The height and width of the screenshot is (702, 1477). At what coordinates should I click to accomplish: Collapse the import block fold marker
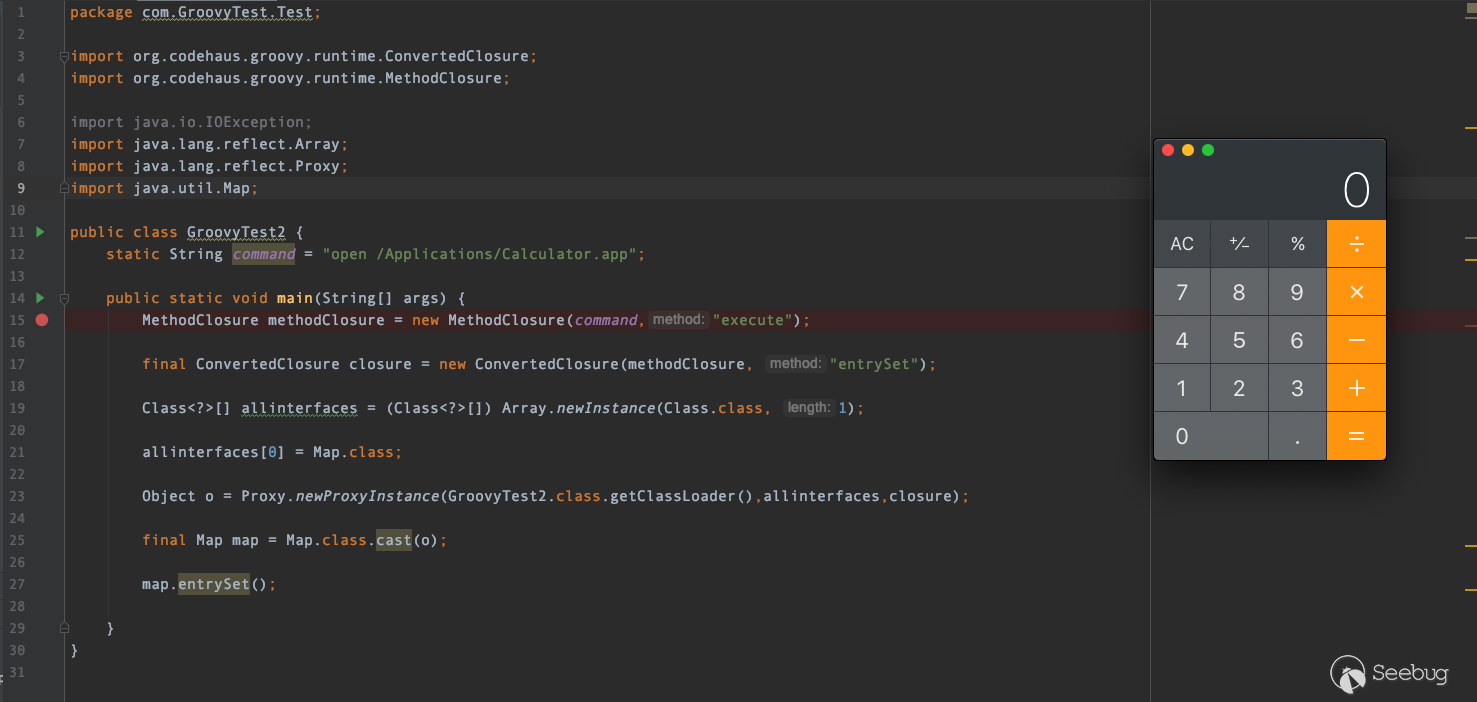(x=64, y=56)
